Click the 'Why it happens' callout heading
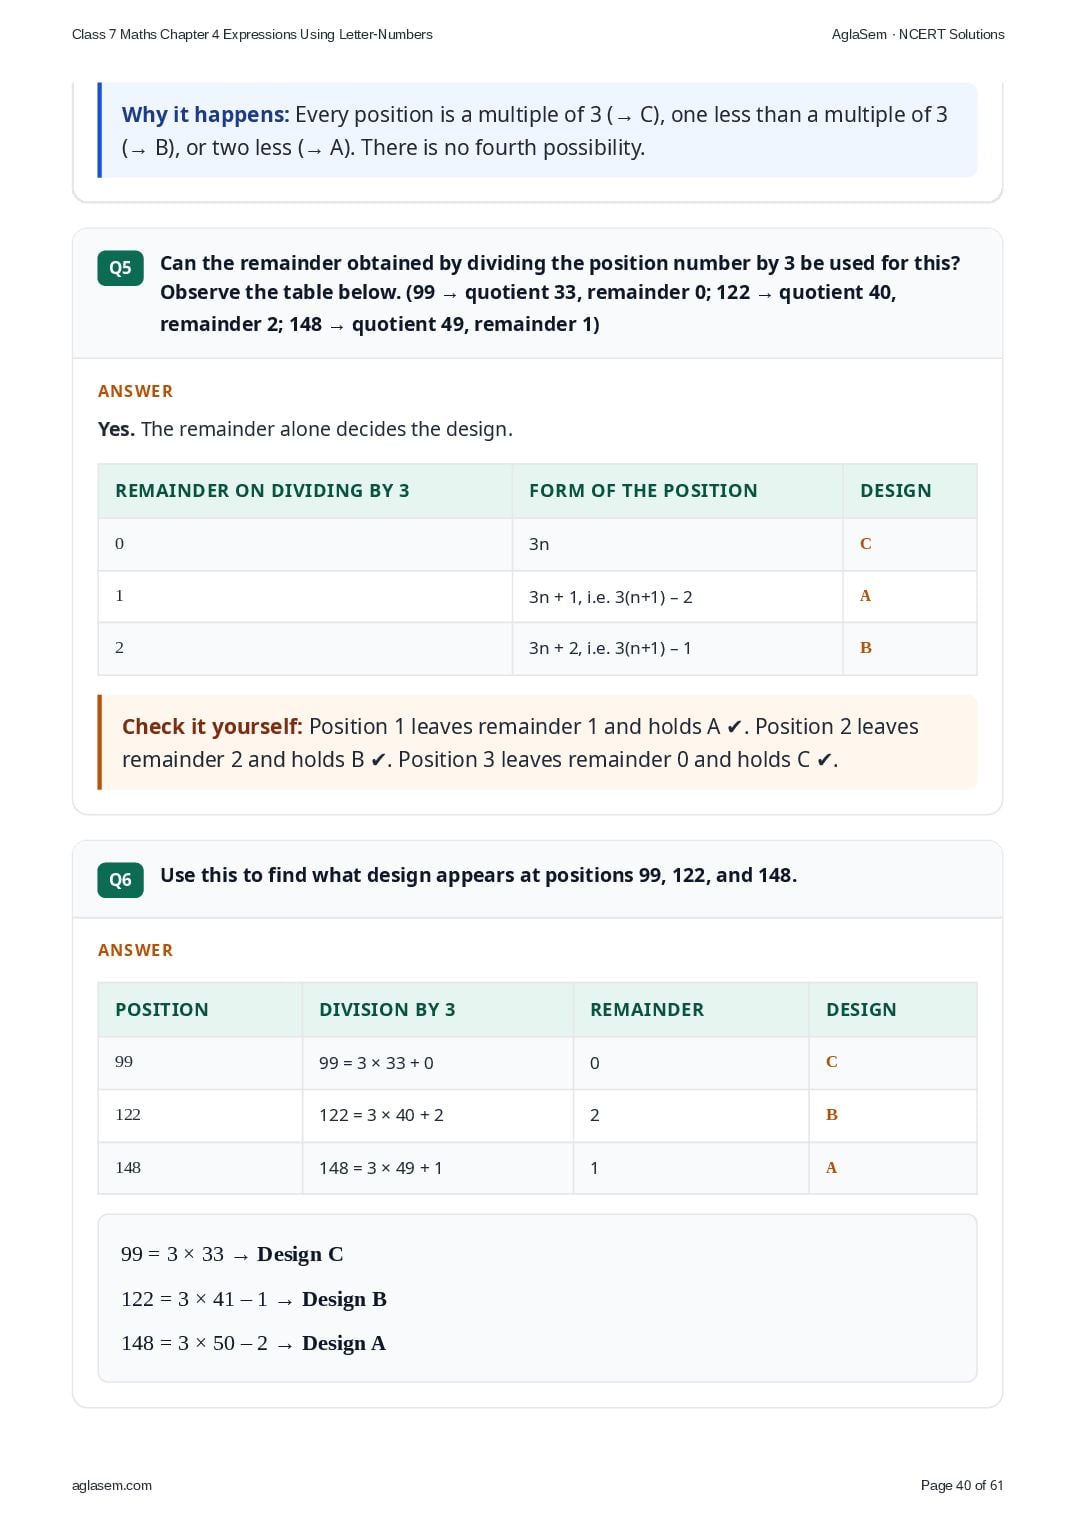 coord(205,115)
